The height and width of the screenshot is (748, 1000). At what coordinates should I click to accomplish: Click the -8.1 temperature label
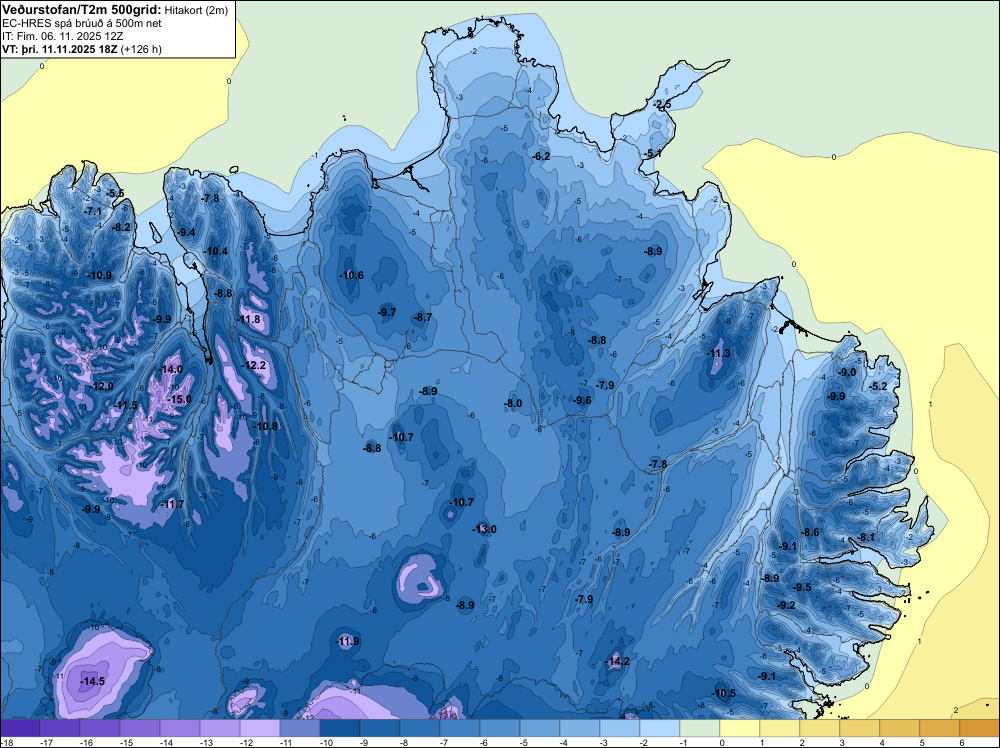tap(866, 538)
